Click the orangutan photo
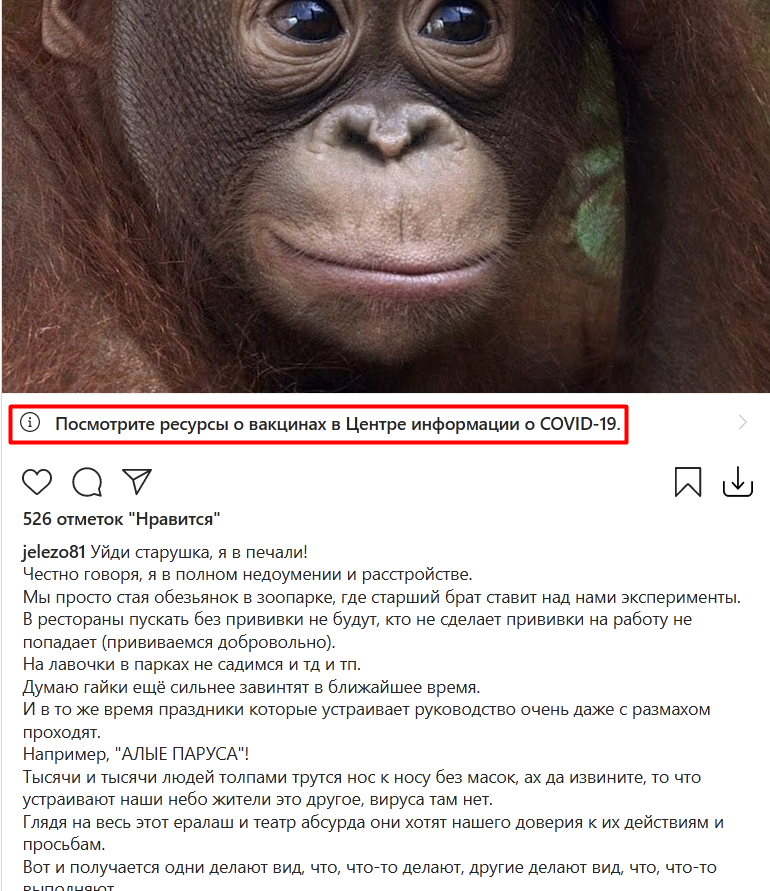Image resolution: width=770 pixels, height=891 pixels. pyautogui.click(x=385, y=196)
